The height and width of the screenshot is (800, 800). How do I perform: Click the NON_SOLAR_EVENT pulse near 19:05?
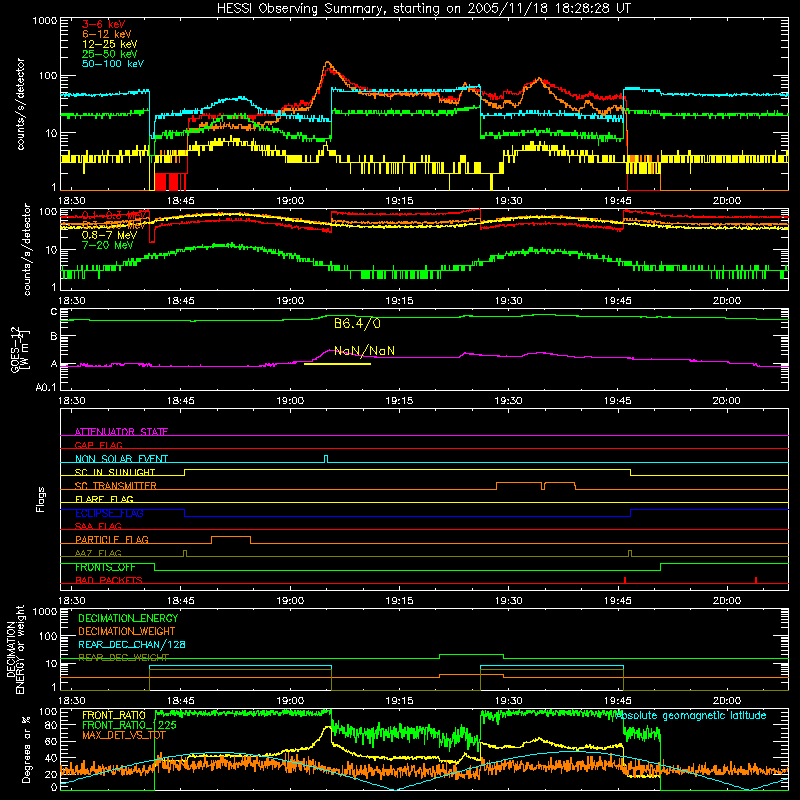(x=327, y=459)
